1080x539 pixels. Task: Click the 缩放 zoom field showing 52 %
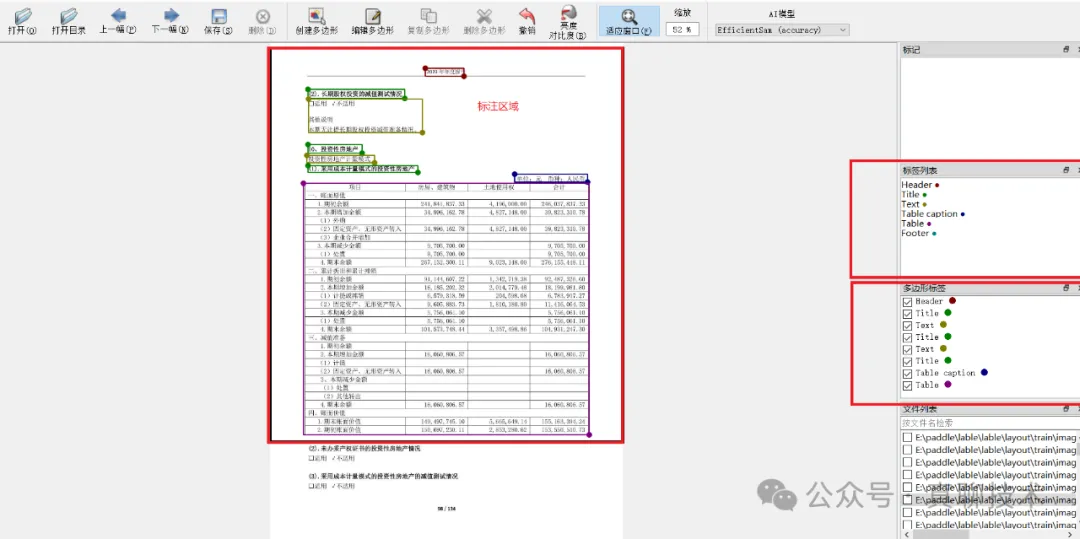683,30
